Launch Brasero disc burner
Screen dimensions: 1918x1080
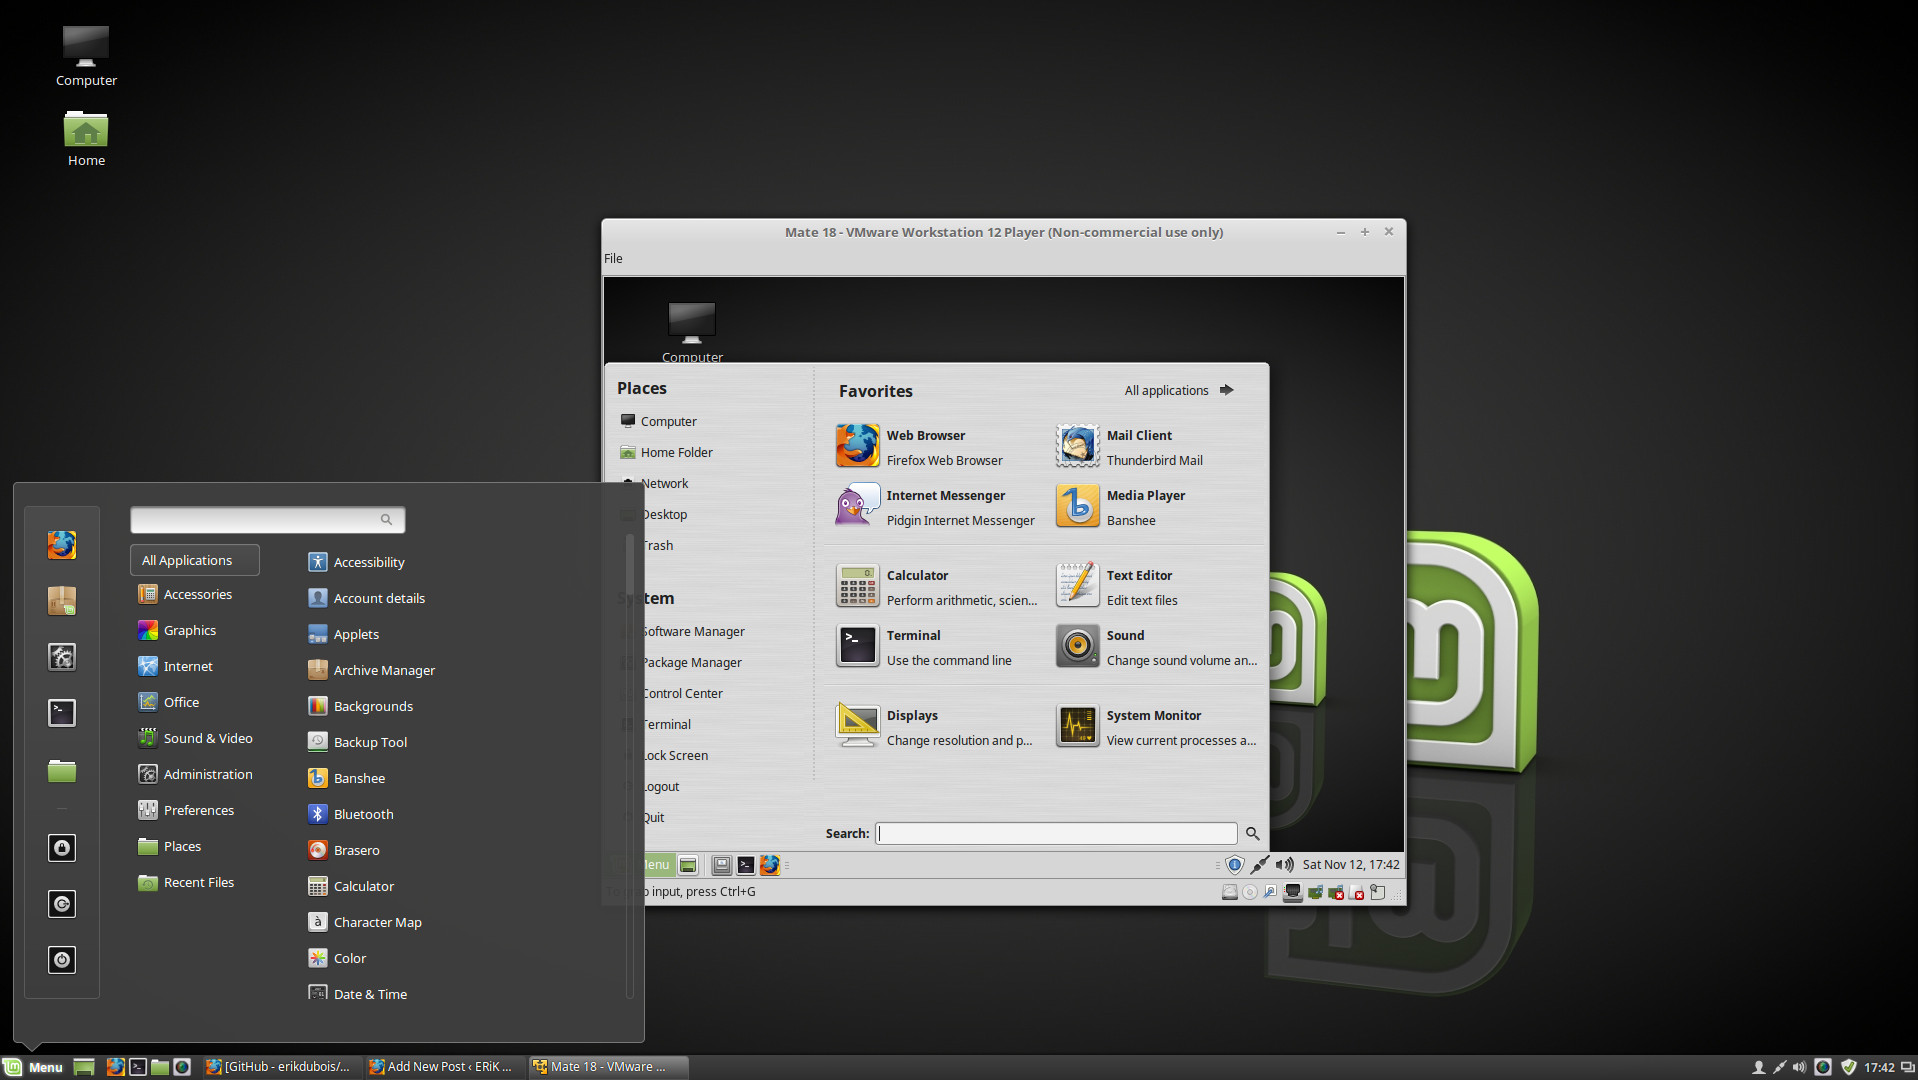point(343,850)
